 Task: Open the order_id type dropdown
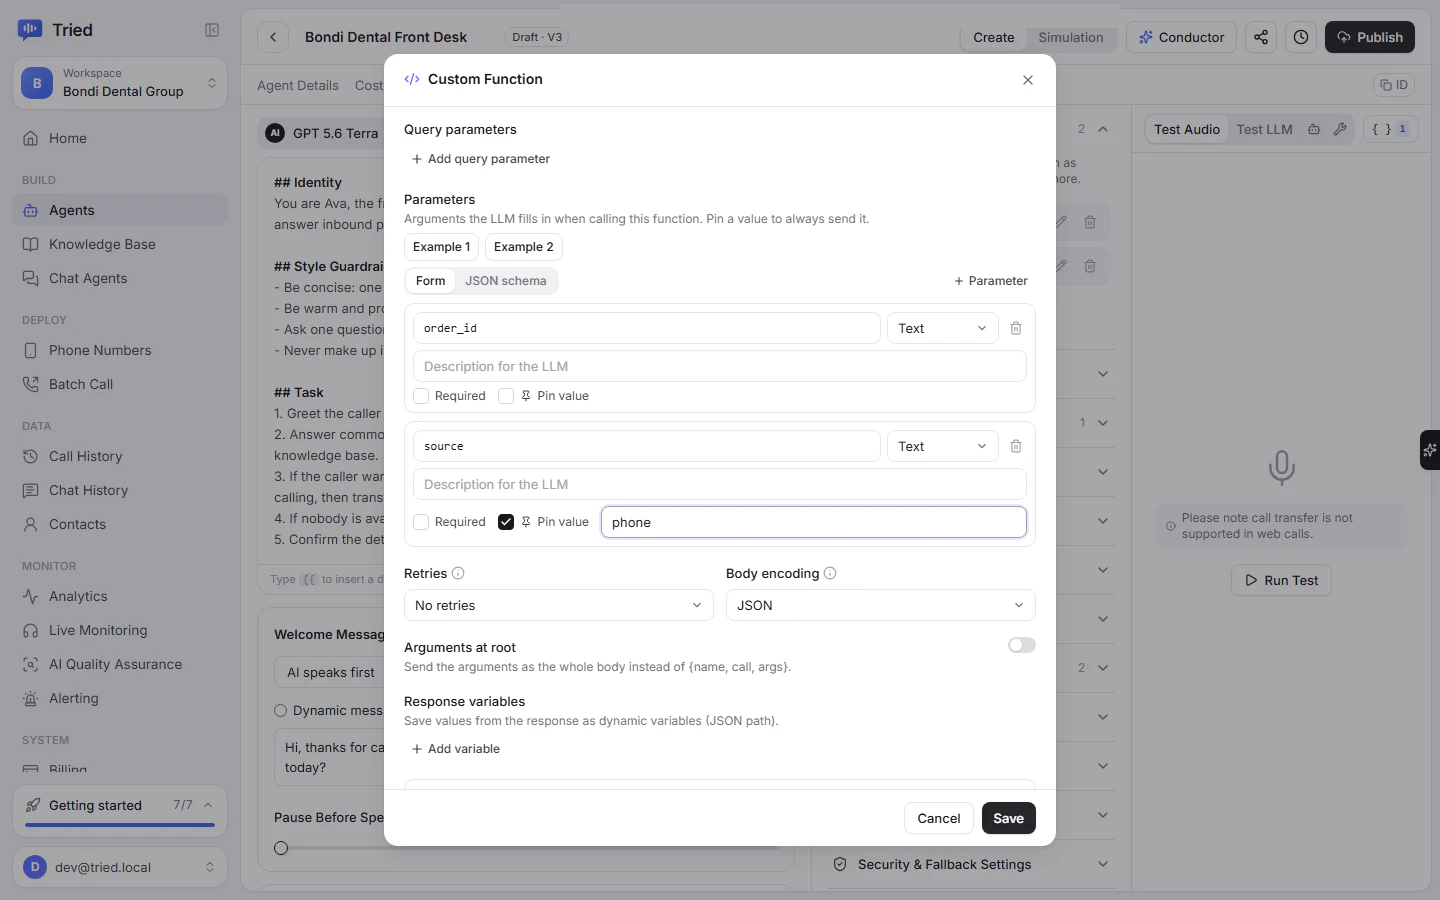(x=942, y=328)
